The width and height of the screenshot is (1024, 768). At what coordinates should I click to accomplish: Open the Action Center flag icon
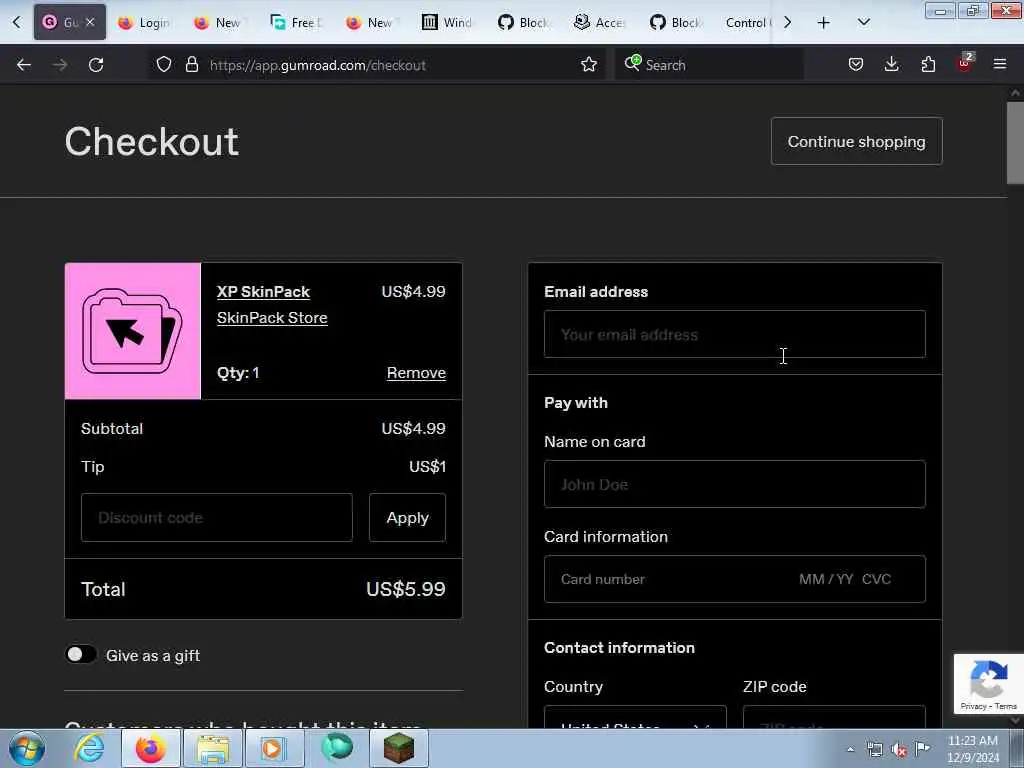[922, 749]
